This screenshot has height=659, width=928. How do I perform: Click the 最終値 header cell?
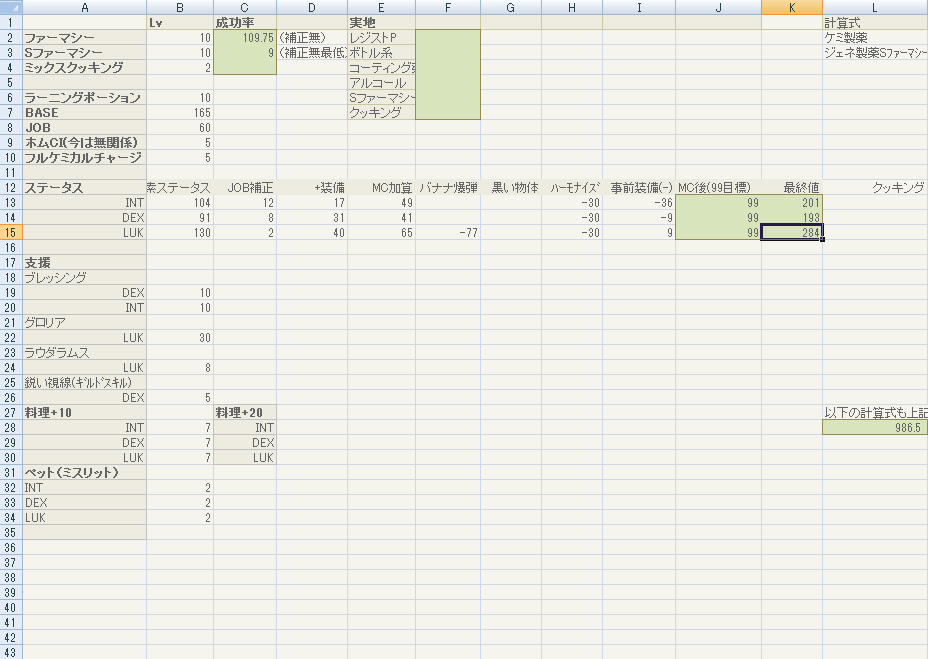coord(792,188)
